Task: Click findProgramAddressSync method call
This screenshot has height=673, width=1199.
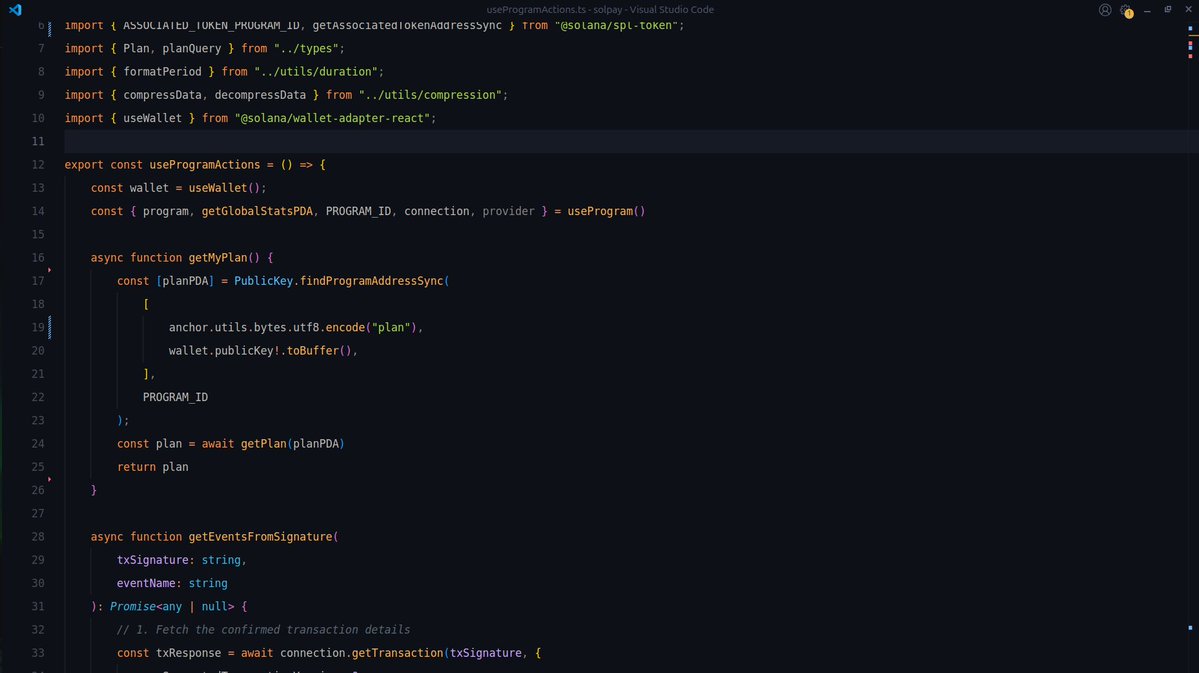Action: (372, 281)
